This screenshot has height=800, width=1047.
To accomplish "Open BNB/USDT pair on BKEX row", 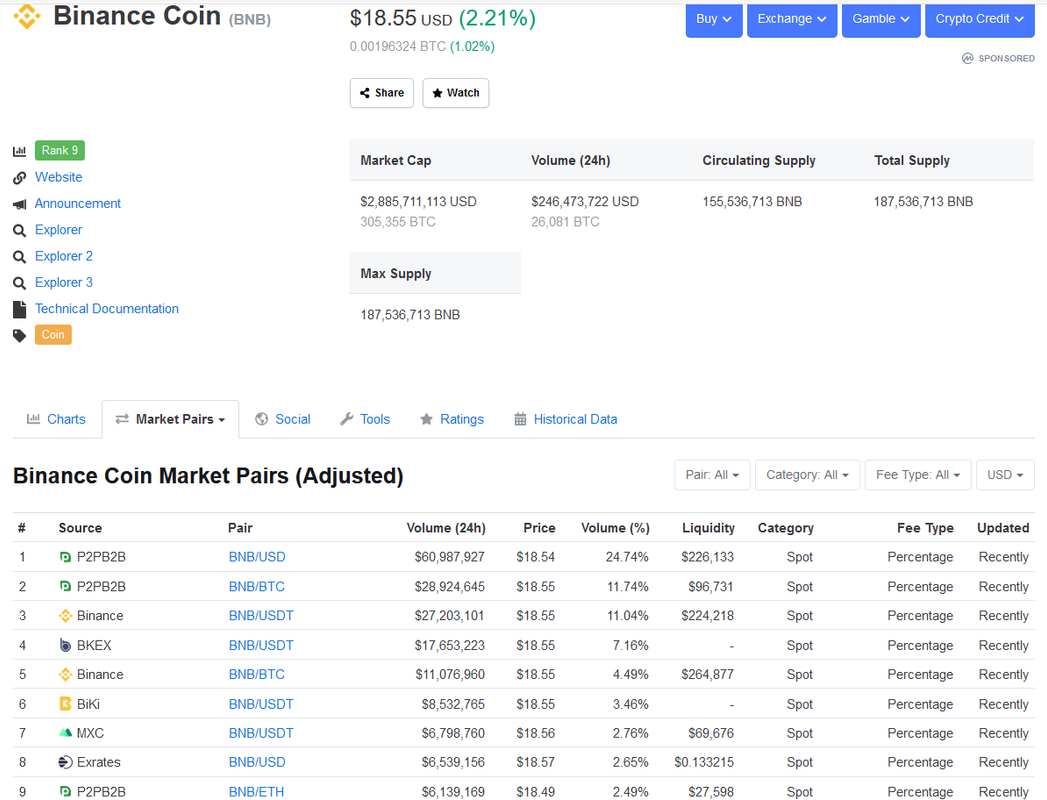I will (261, 645).
